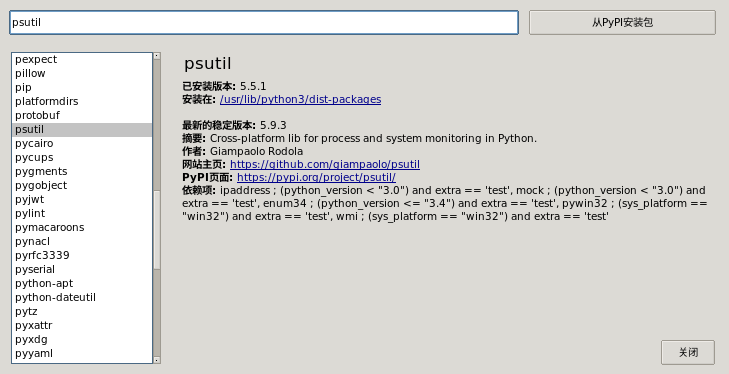Select python-apt in the package list

(82, 283)
